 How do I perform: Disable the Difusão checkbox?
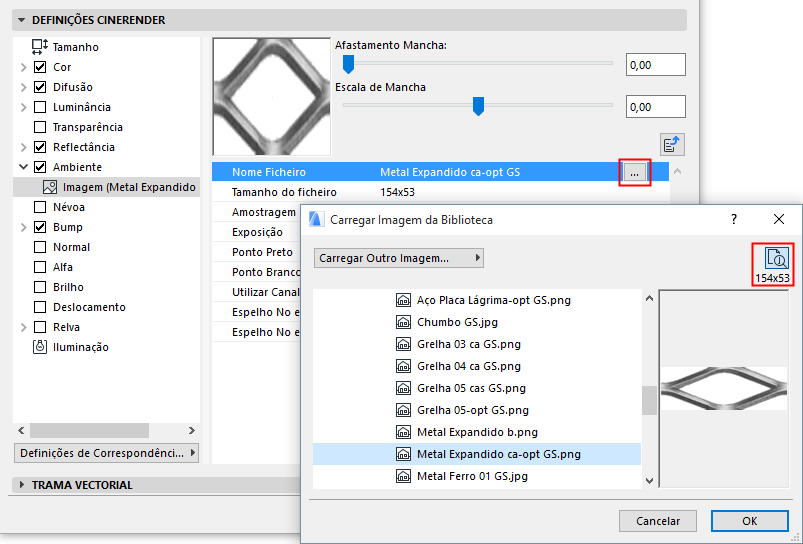point(40,87)
